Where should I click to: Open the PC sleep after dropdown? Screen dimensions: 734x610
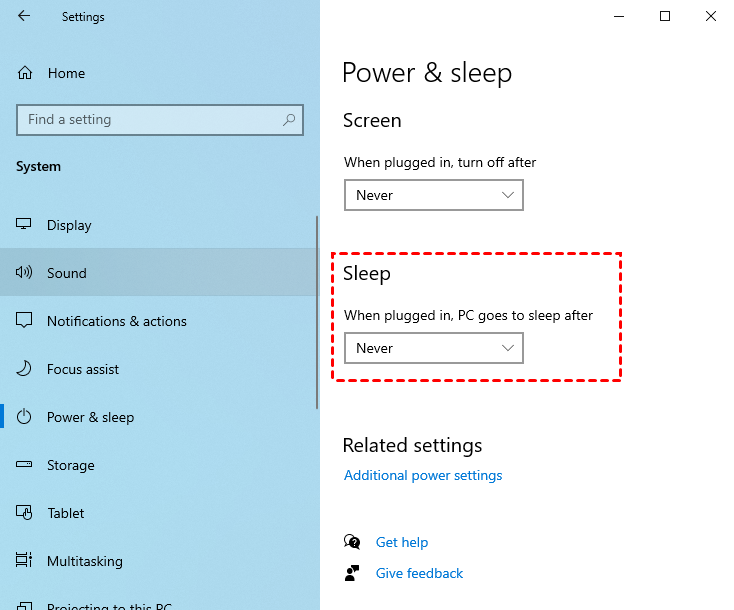tap(433, 348)
